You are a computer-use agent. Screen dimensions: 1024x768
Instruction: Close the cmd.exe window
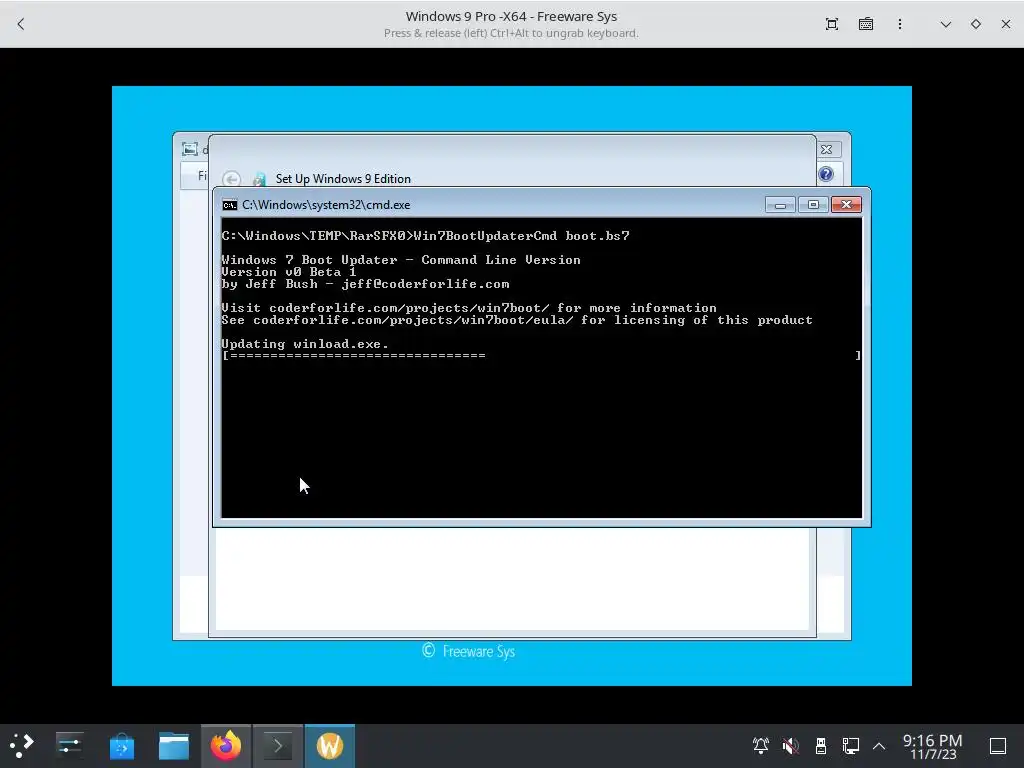[x=846, y=205]
